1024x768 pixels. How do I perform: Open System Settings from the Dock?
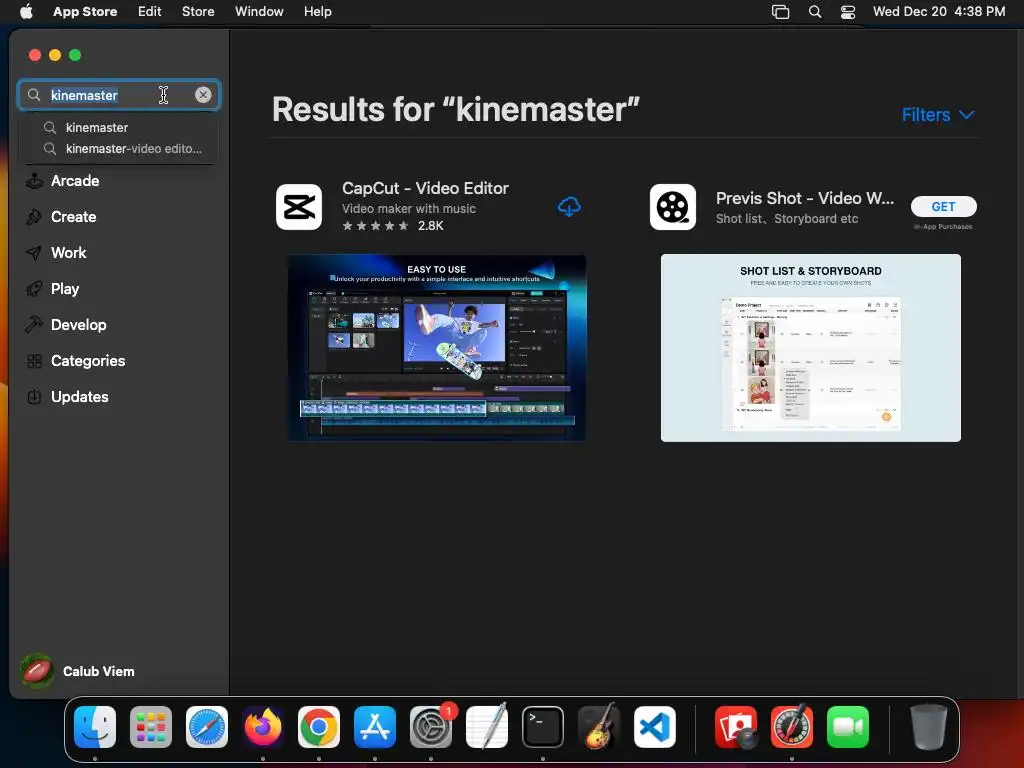tap(431, 727)
